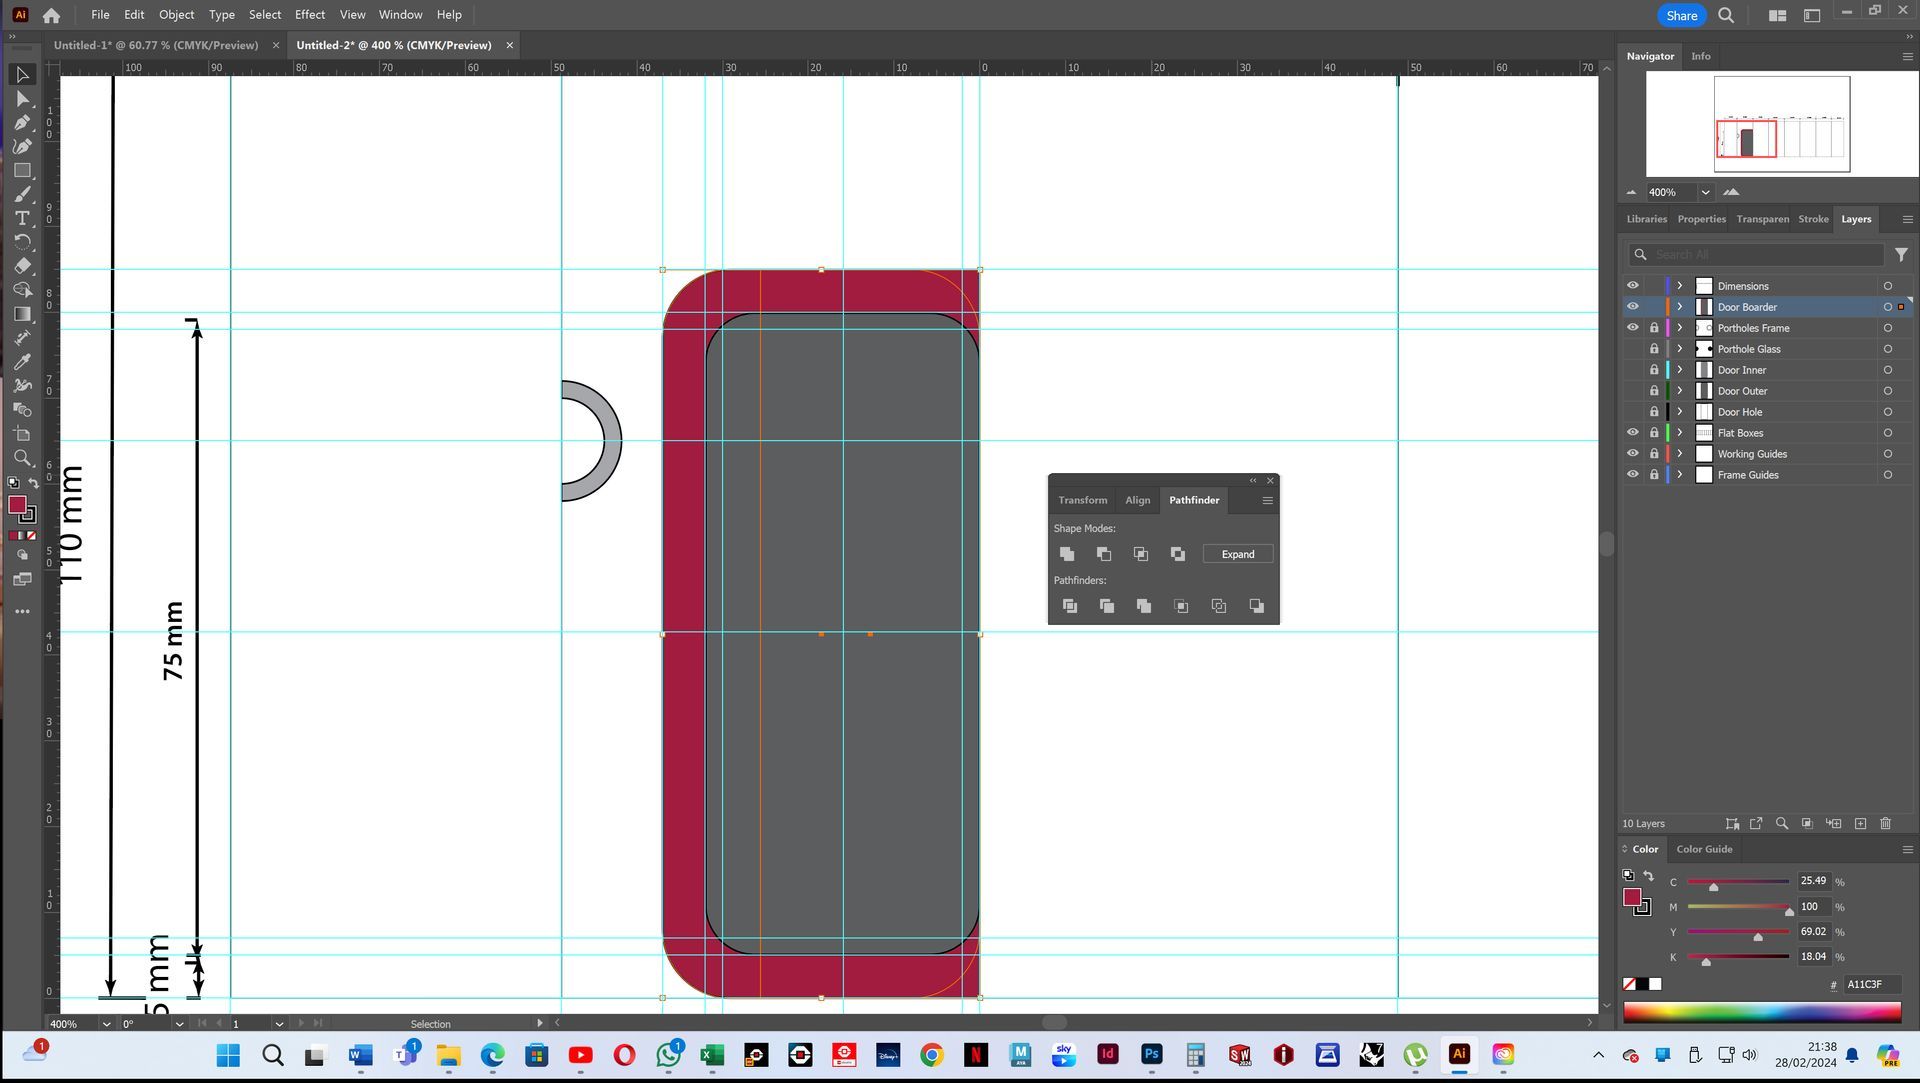Create new layer icon in Layers panel
The width and height of the screenshot is (1920, 1083).
click(x=1860, y=824)
